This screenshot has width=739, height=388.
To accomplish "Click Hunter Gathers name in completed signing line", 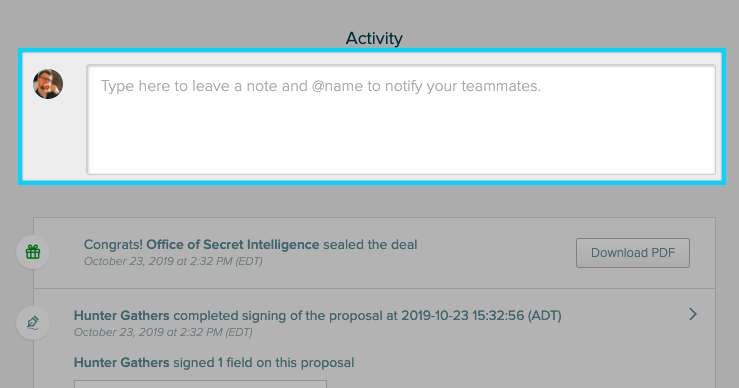I will coord(122,315).
